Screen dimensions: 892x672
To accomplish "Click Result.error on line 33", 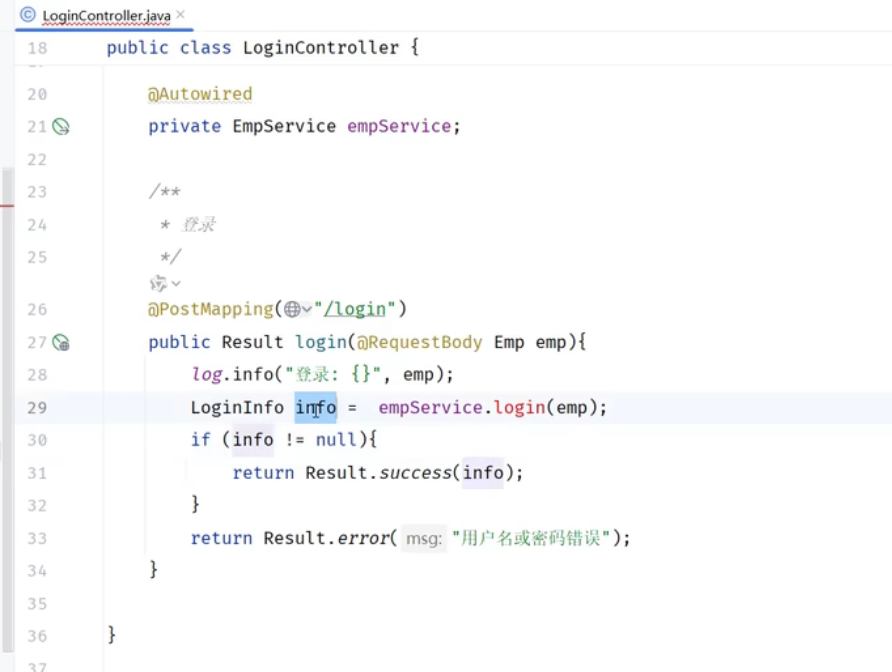I will pyautogui.click(x=327, y=538).
